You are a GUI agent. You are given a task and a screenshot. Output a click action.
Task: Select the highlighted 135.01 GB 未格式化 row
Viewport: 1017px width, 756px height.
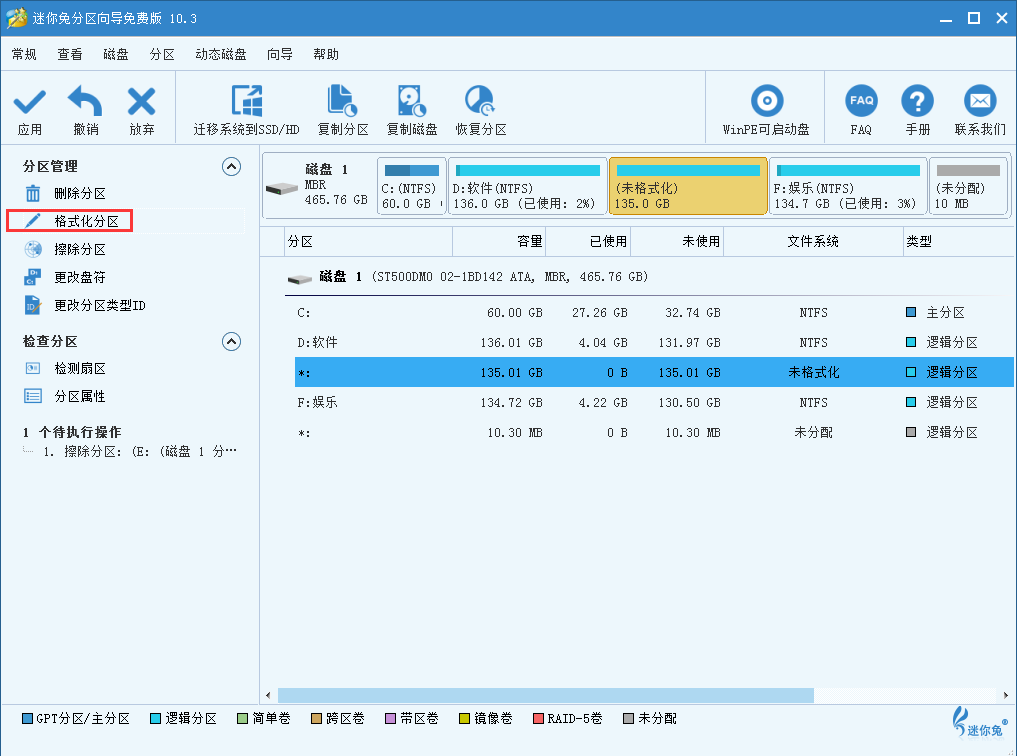point(654,372)
